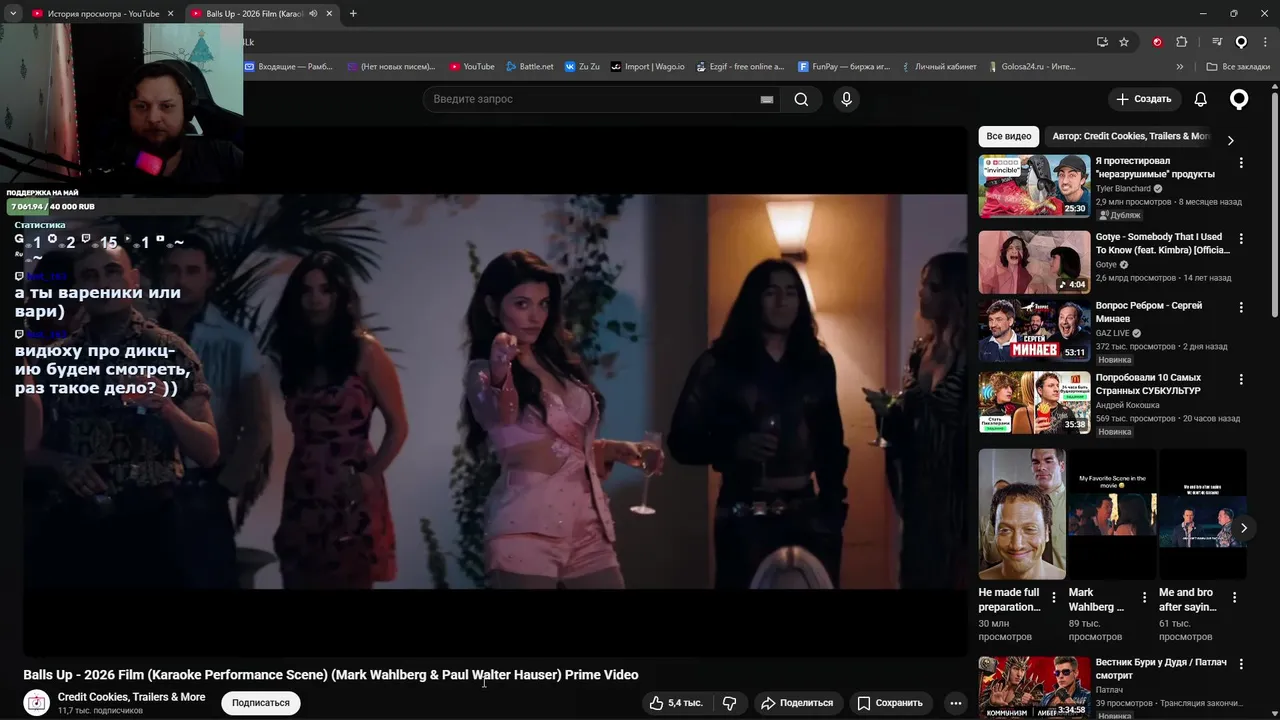
Task: Open media control icon in Chrome toolbar
Action: click(x=1217, y=42)
